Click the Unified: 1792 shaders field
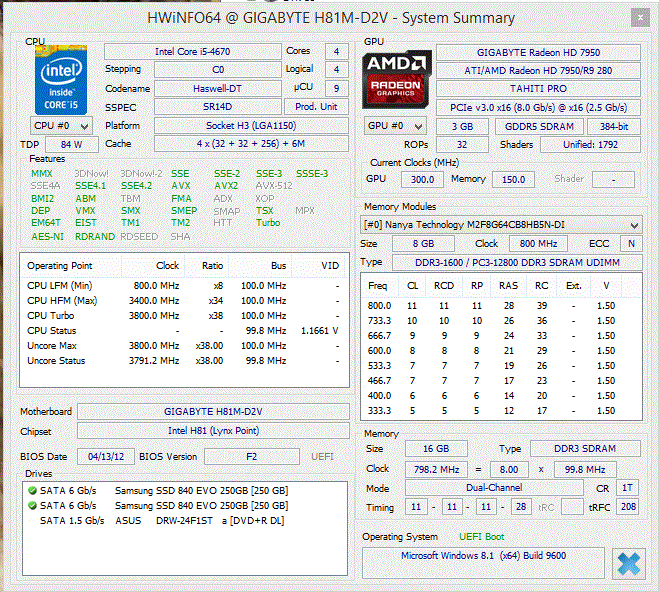The width and height of the screenshot is (659, 592). coord(590,145)
